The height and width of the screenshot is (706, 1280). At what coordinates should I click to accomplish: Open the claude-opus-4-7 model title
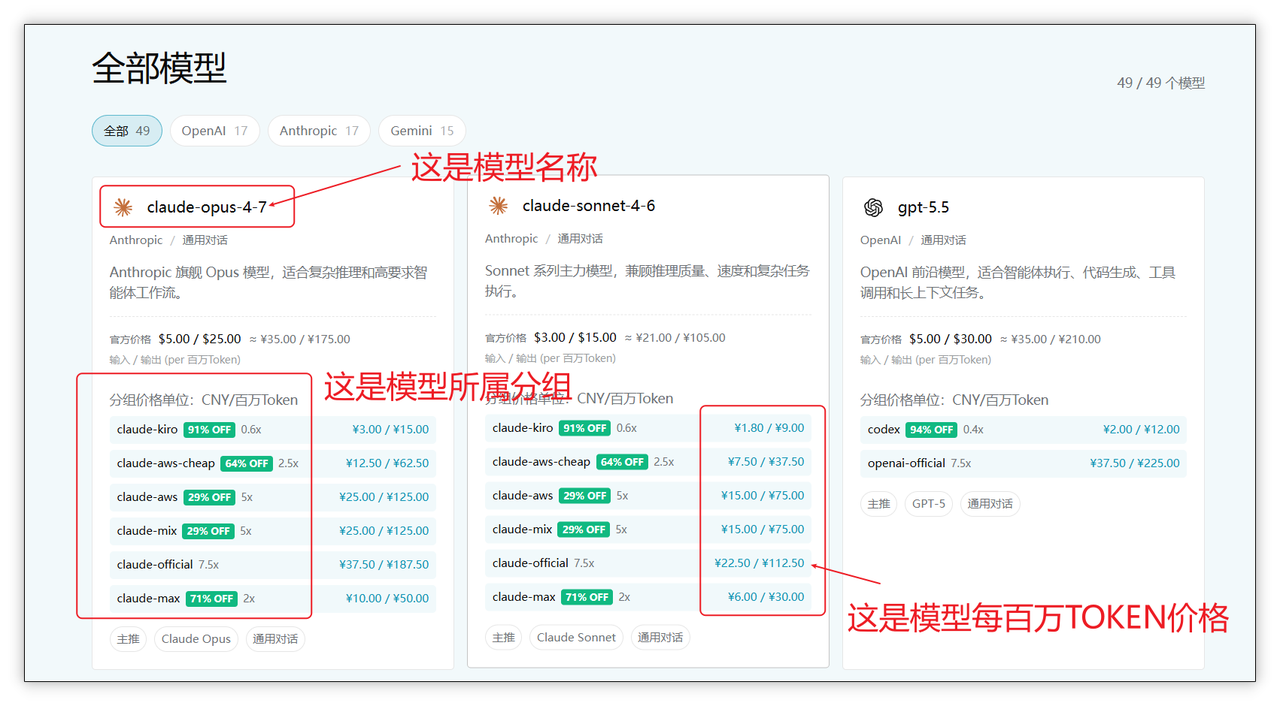207,207
